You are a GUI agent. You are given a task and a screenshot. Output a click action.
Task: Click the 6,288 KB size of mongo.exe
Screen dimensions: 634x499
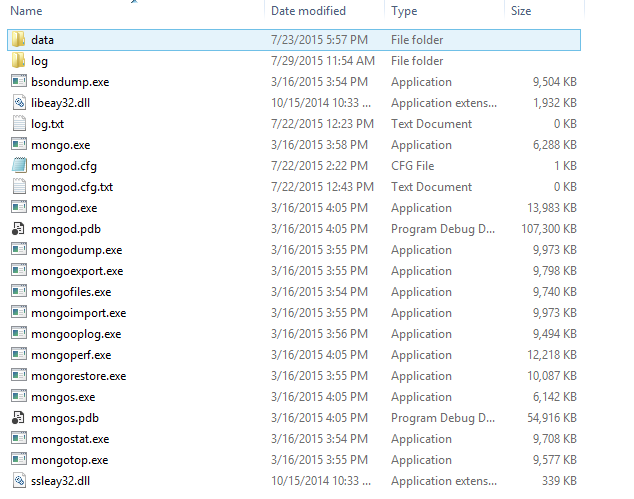click(x=555, y=145)
